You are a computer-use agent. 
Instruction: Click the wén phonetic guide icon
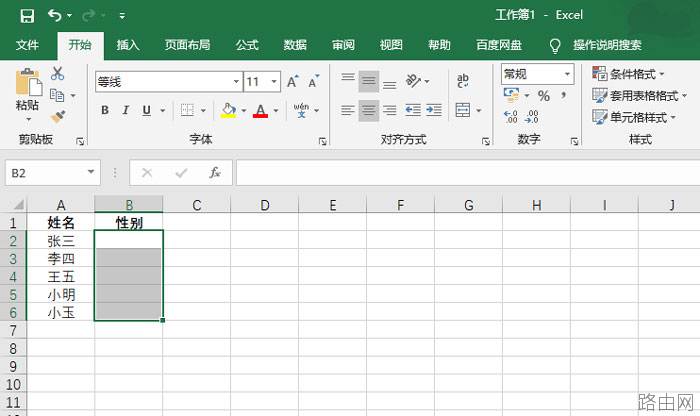[301, 110]
